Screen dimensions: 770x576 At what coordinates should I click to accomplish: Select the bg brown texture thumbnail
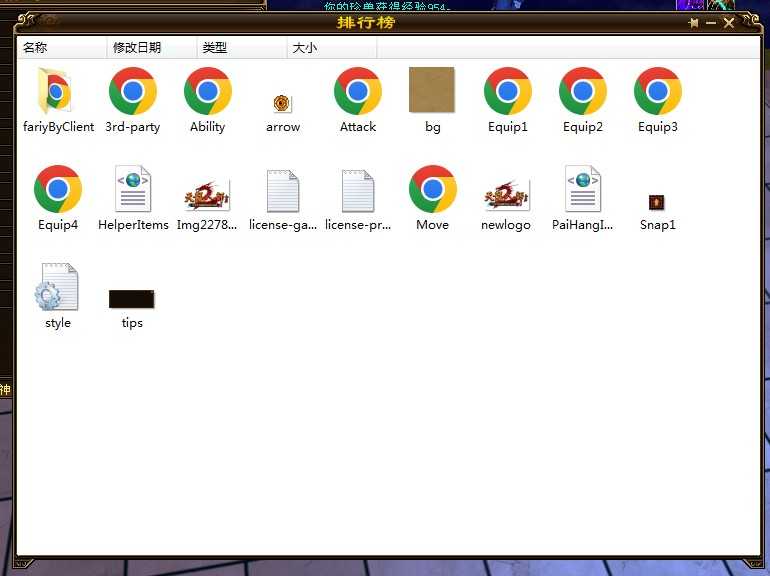coord(432,89)
